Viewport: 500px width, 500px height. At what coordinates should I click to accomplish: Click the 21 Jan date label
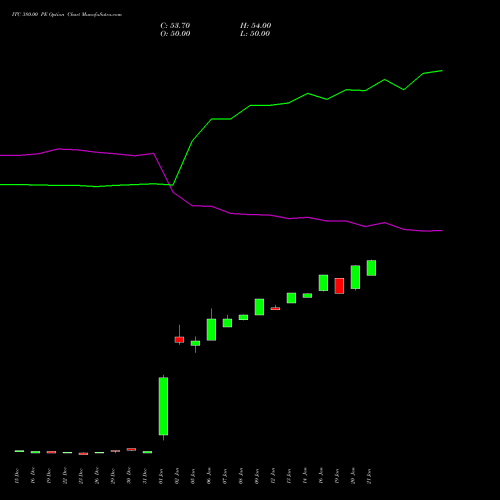point(369,476)
